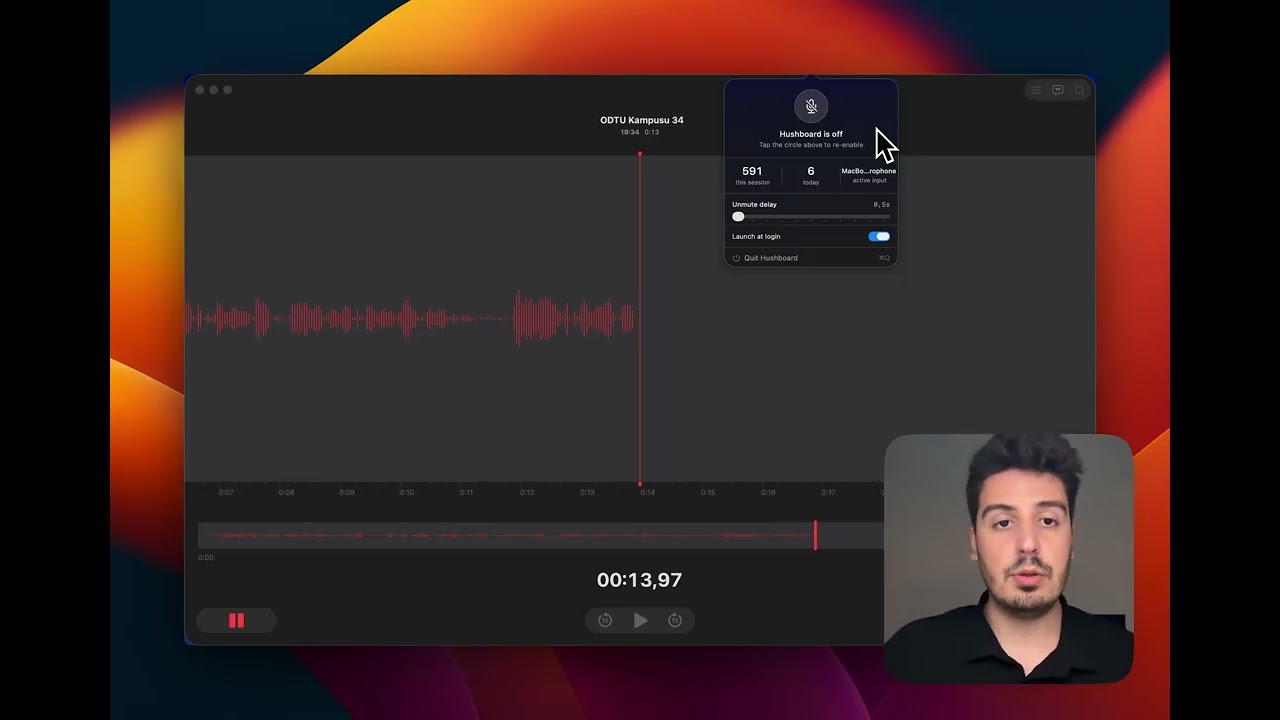The height and width of the screenshot is (720, 1280).
Task: Open the sidebar list icon in Voice Memos toolbar
Action: 1036,90
